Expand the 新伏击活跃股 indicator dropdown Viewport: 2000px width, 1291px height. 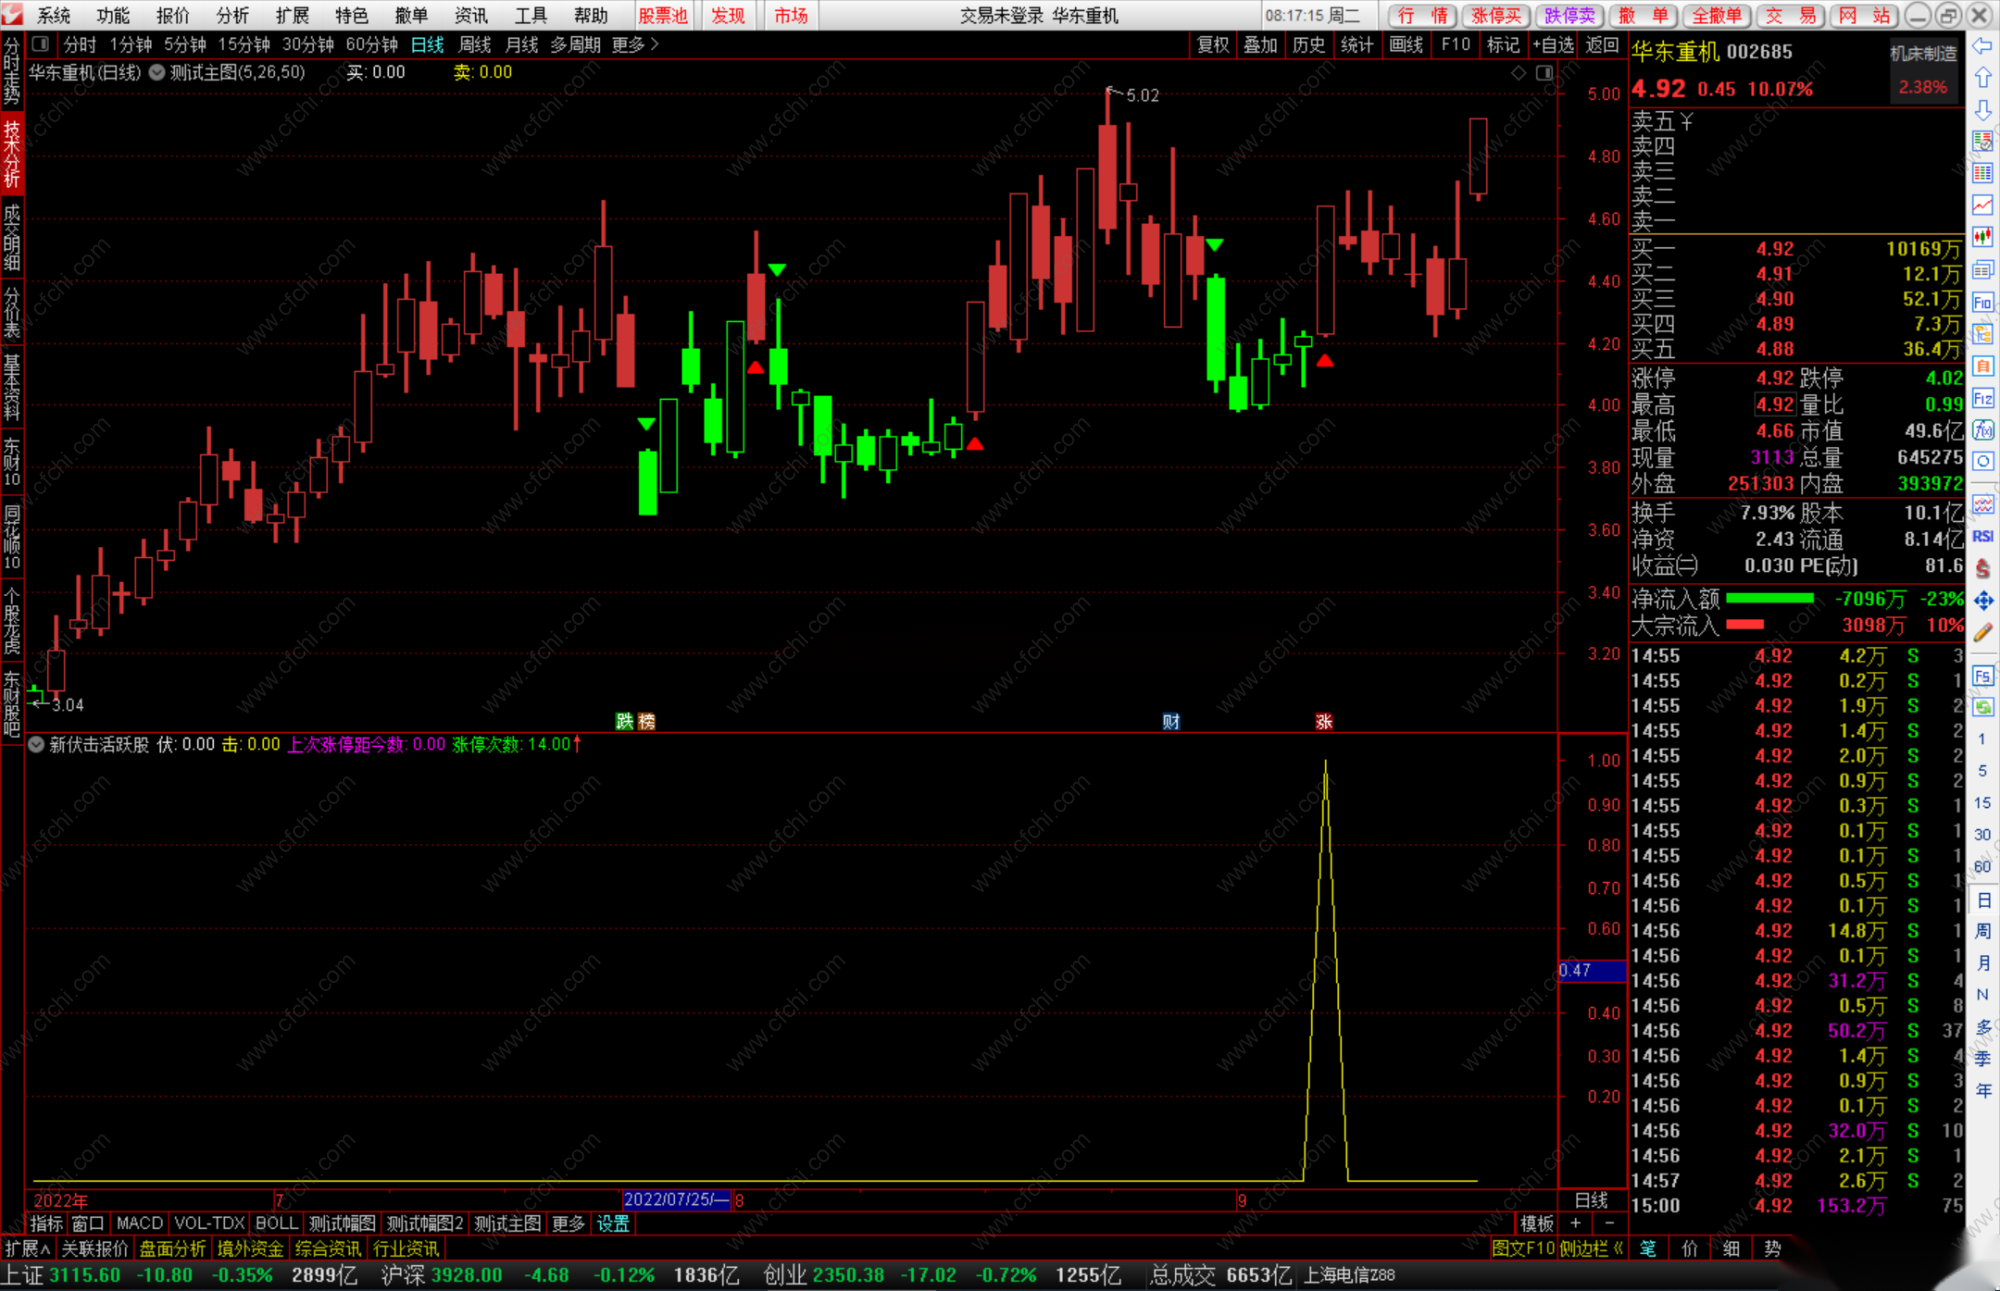pyautogui.click(x=37, y=745)
